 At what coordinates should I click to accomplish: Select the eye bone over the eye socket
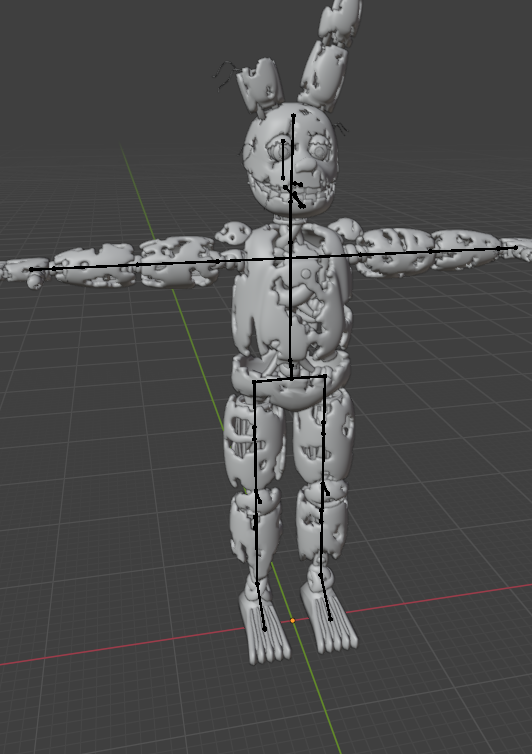(x=283, y=160)
